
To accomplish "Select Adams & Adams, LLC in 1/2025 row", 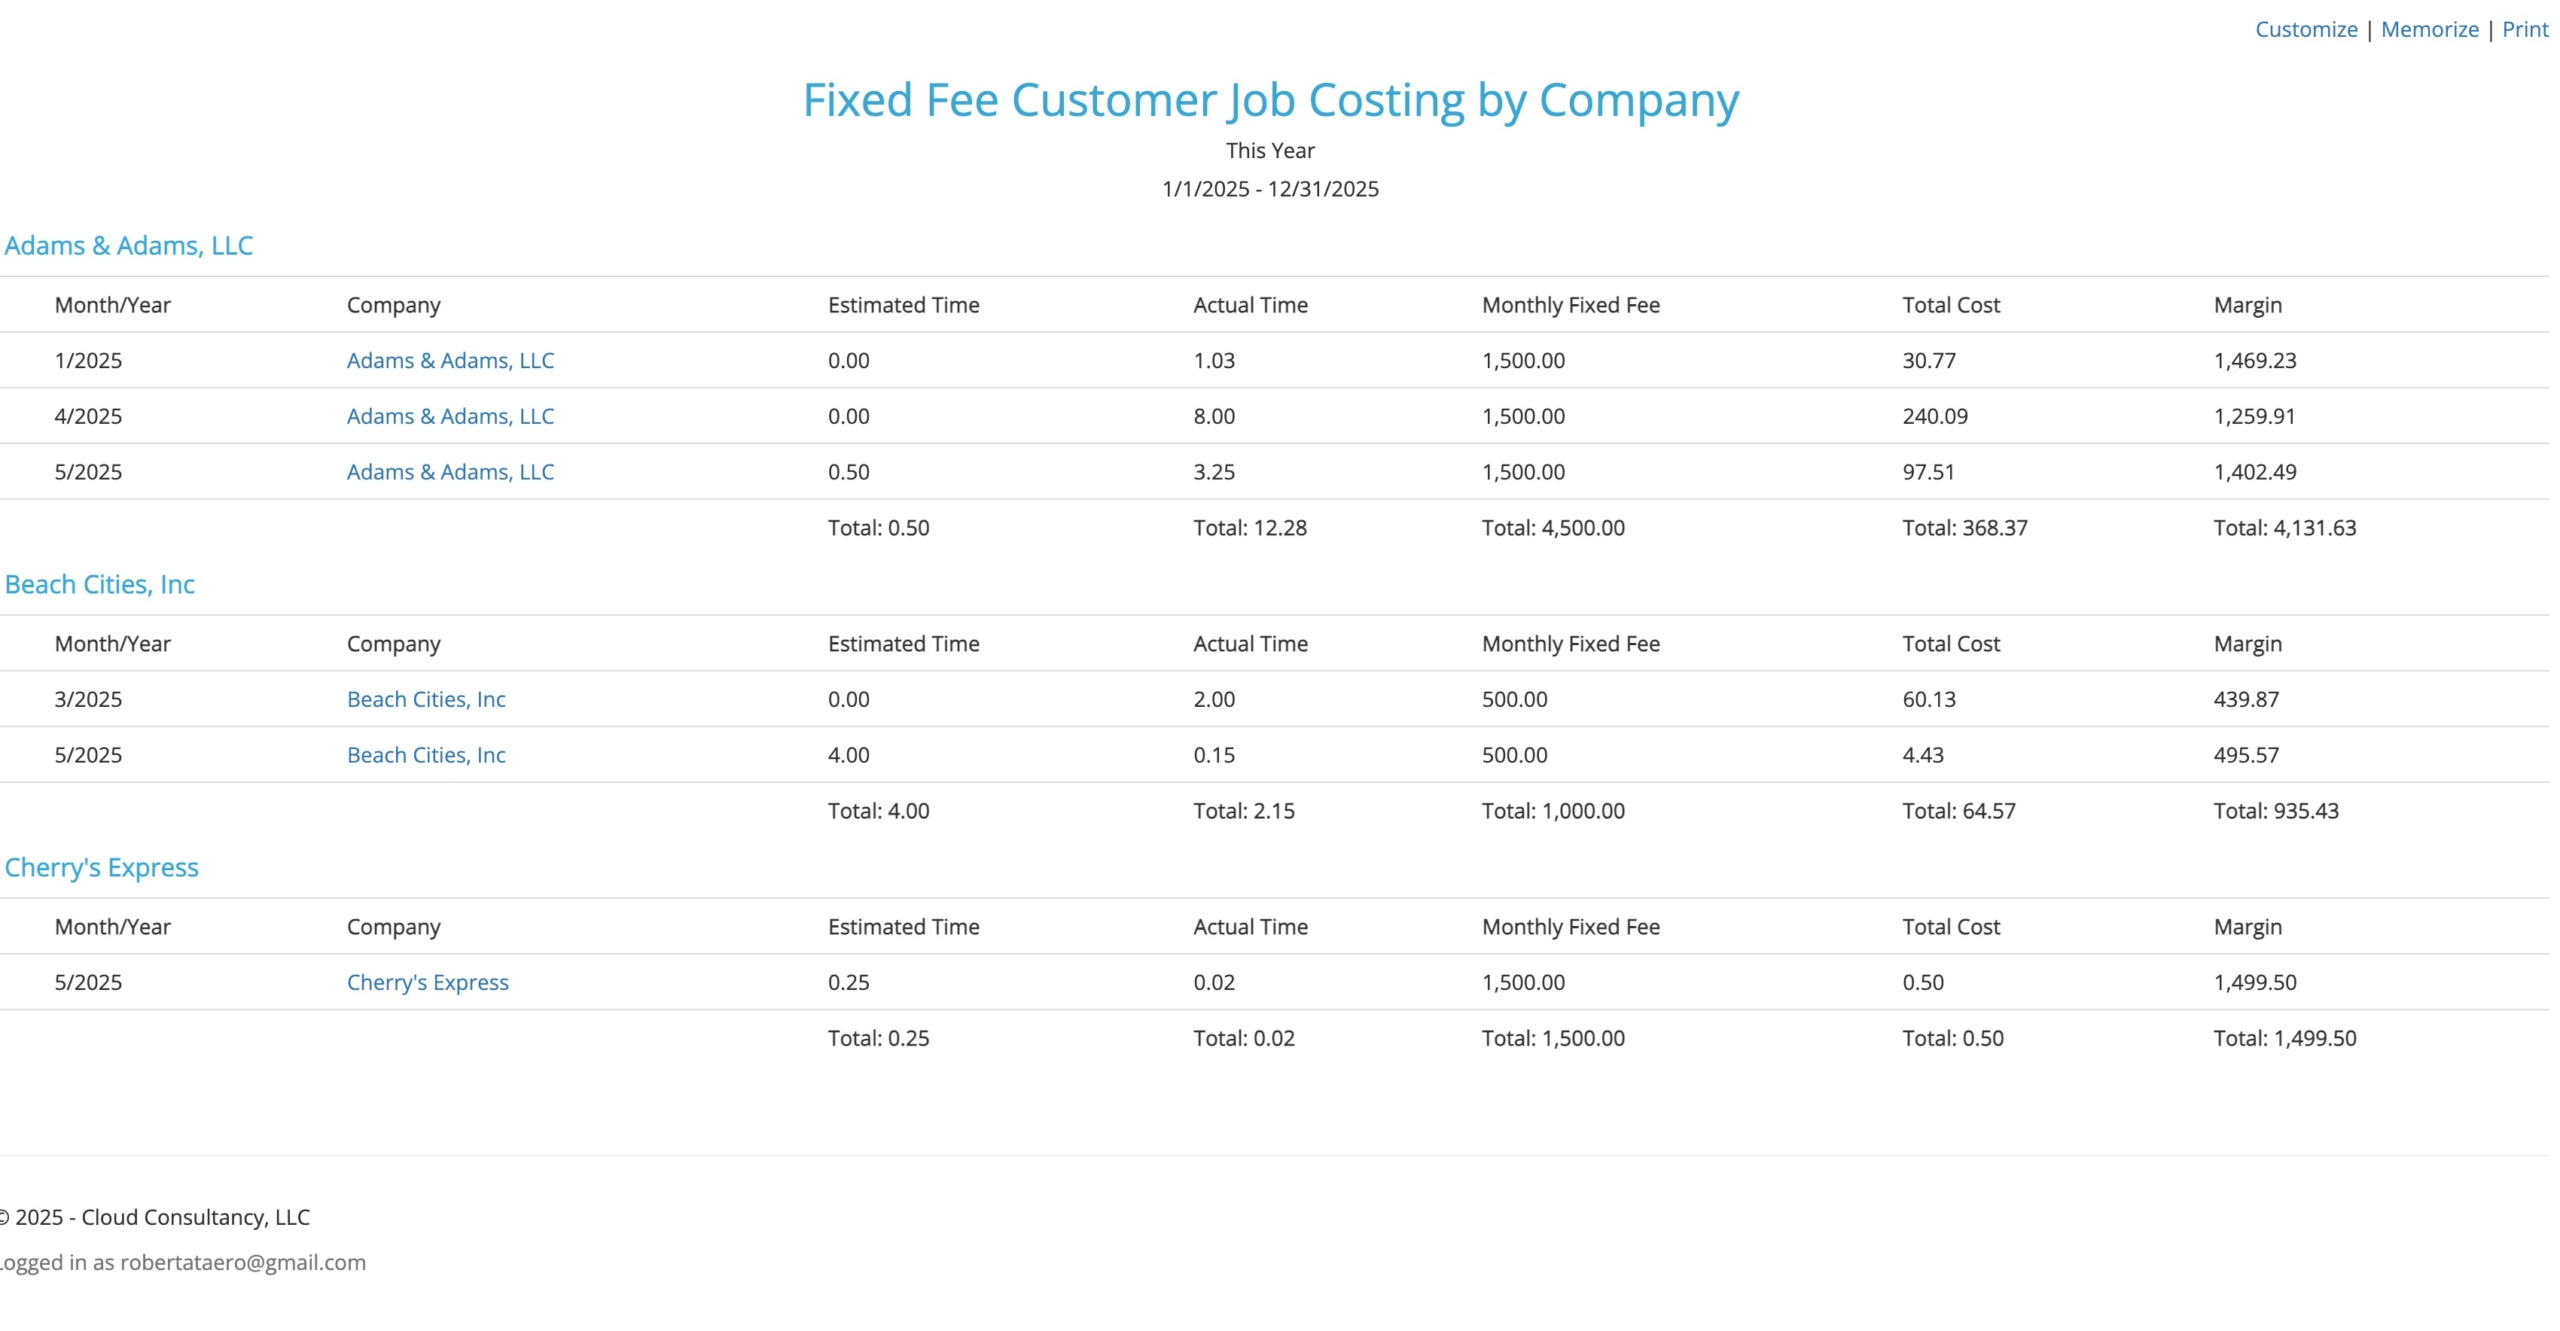I will (450, 360).
